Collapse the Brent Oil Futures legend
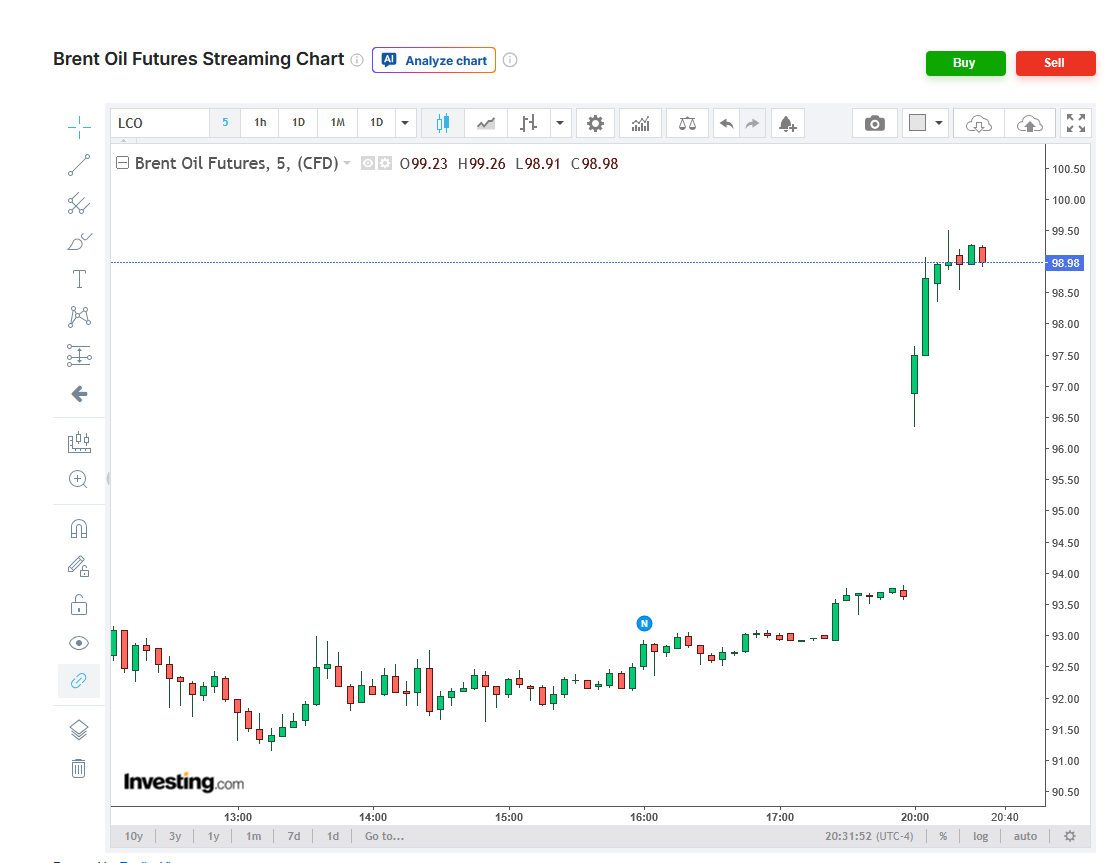This screenshot has width=1108, height=863. pos(122,163)
